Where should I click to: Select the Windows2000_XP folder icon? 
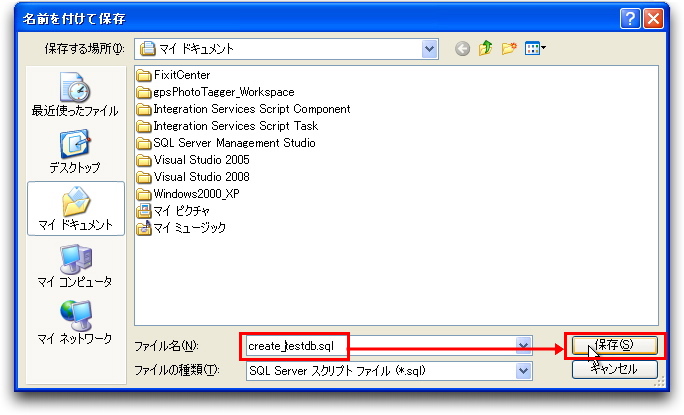144,194
